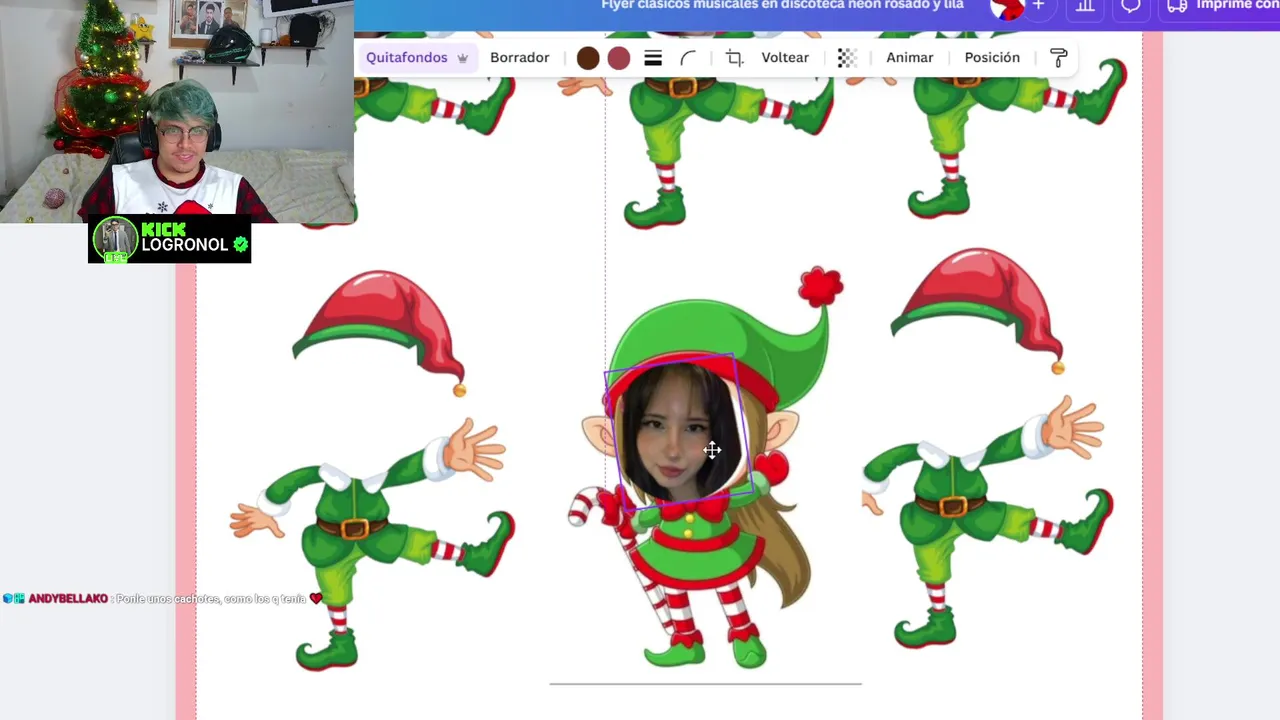Open the border style lines icon

tap(653, 58)
